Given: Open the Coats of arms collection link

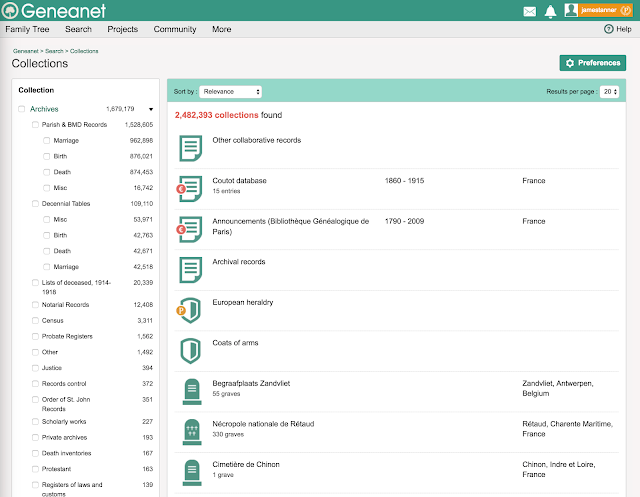Looking at the screenshot, I should click(235, 343).
